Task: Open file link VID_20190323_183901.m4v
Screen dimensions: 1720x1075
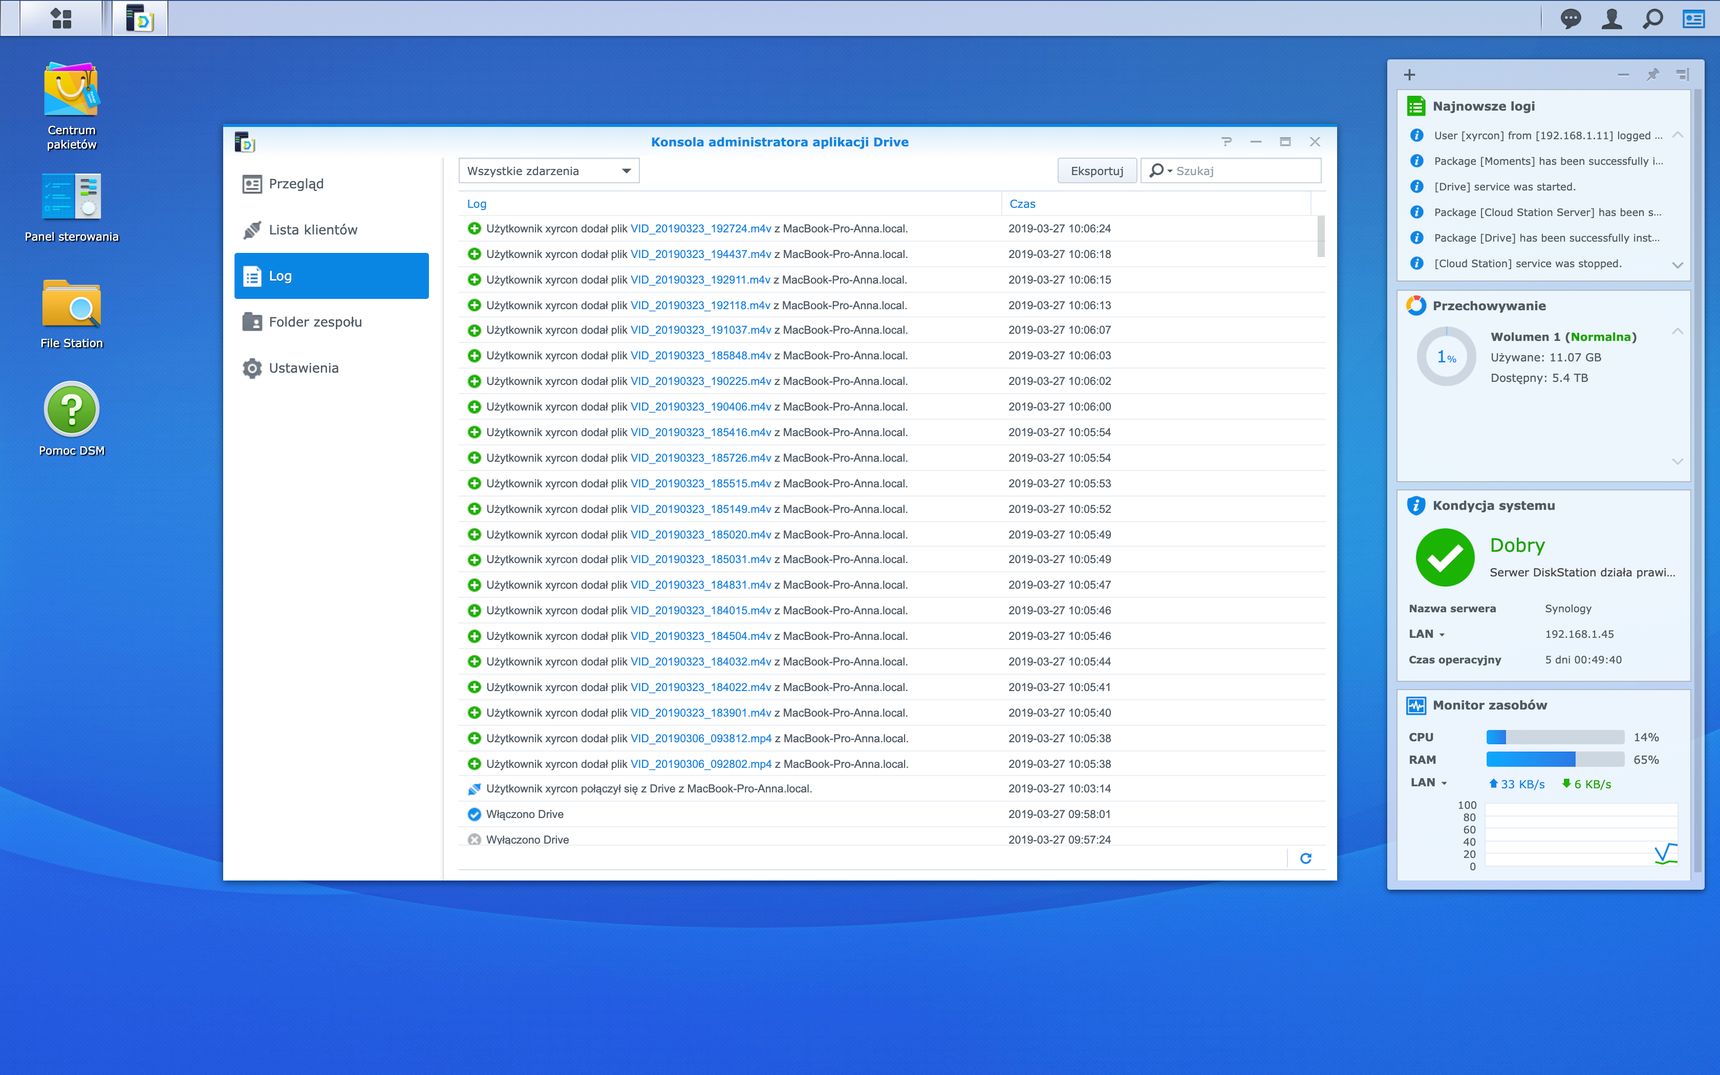Action: [x=701, y=713]
